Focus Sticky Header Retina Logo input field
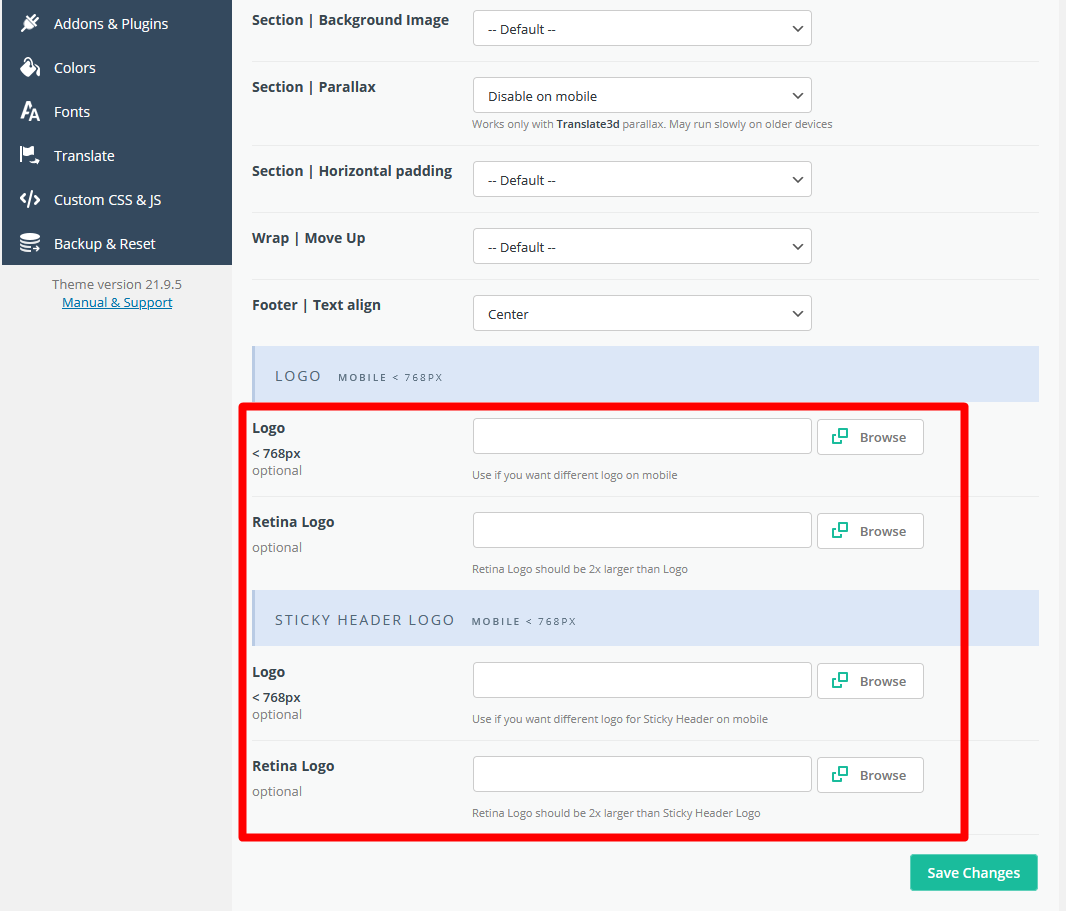Viewport: 1066px width, 911px height. pyautogui.click(x=642, y=774)
